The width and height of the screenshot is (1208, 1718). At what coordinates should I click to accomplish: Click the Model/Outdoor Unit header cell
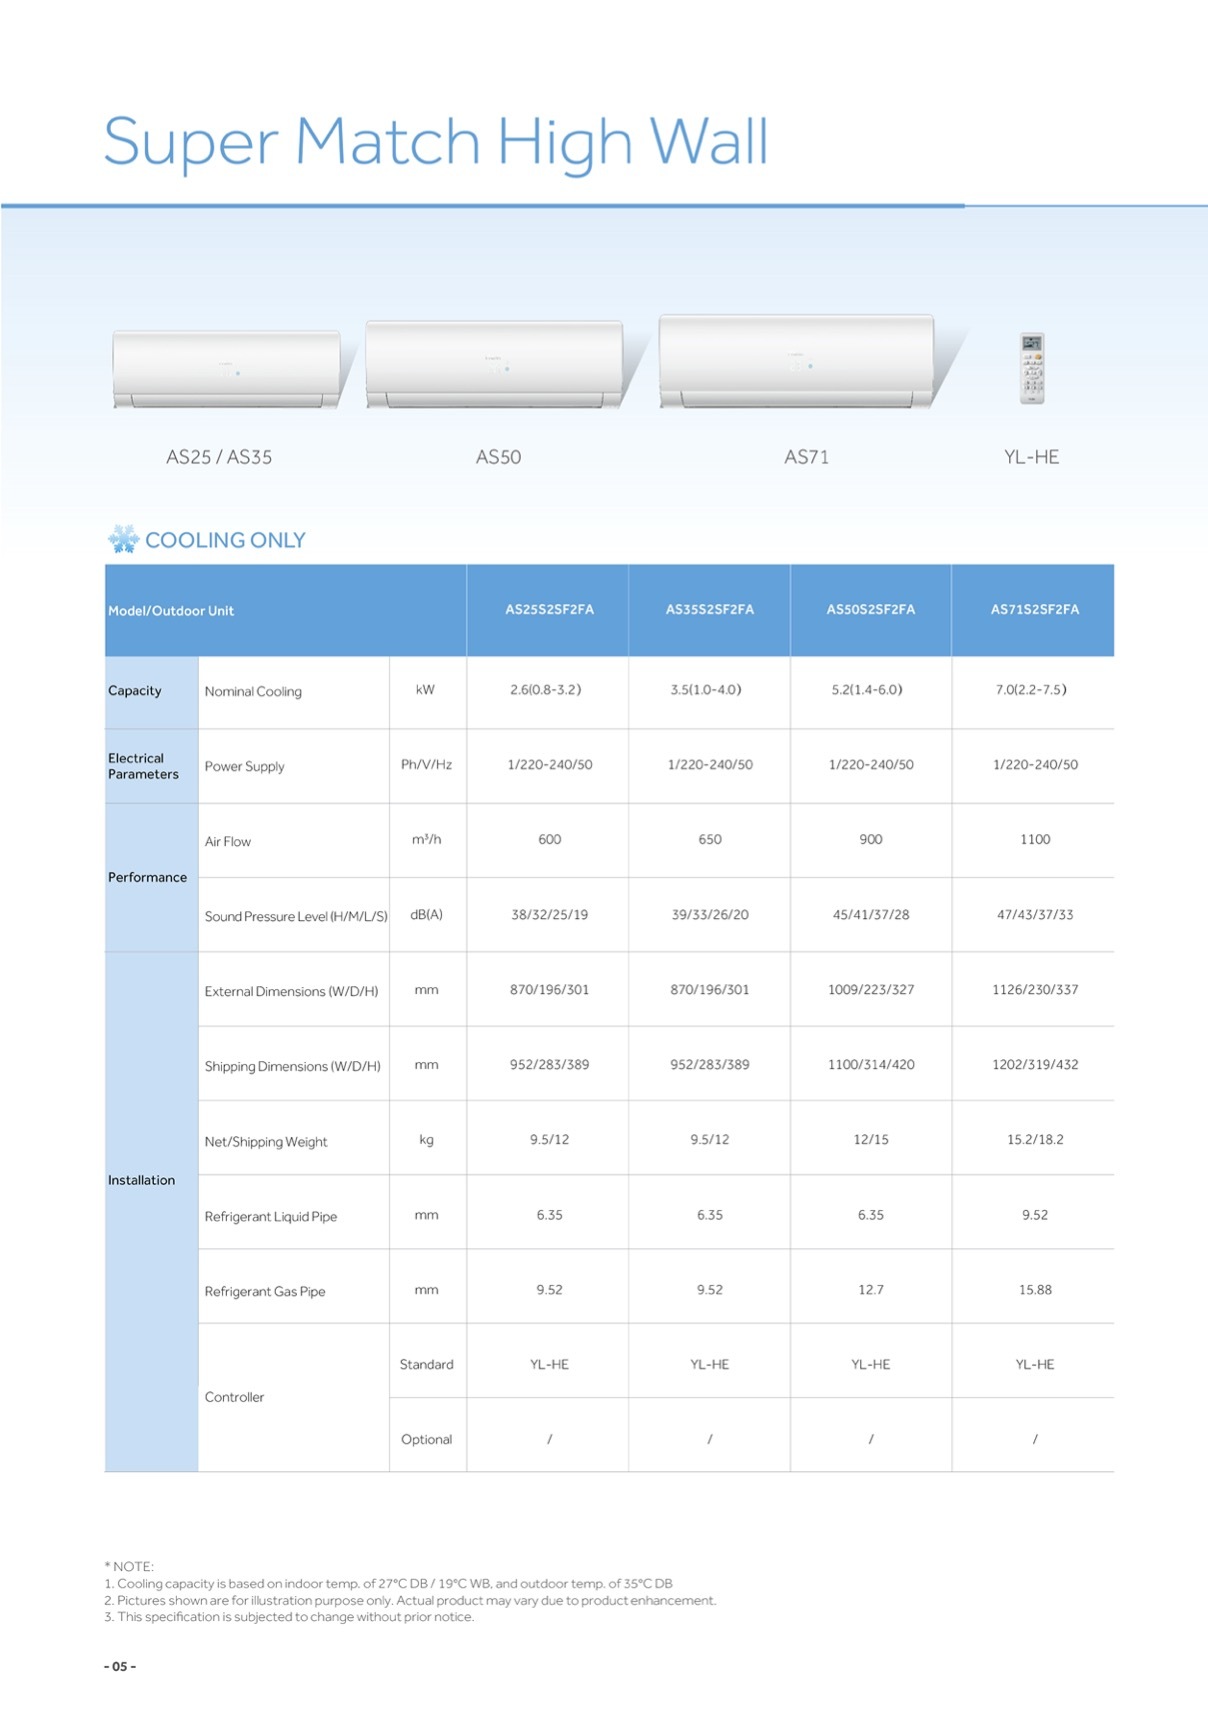pyautogui.click(x=171, y=611)
